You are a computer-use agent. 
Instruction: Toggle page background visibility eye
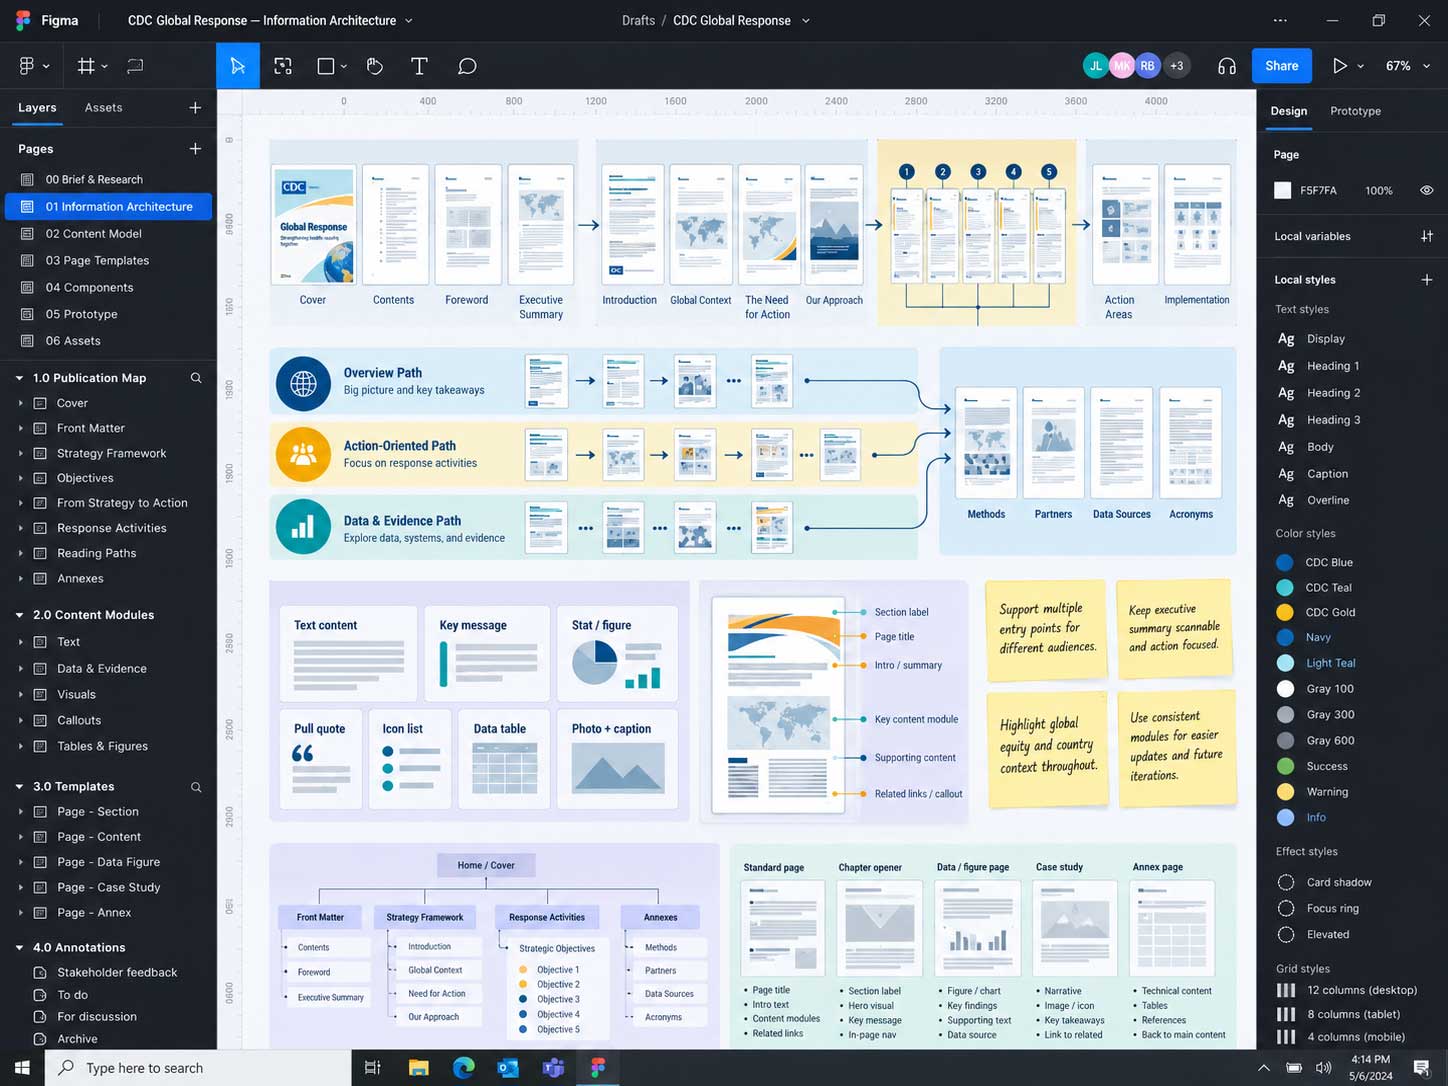(x=1427, y=190)
